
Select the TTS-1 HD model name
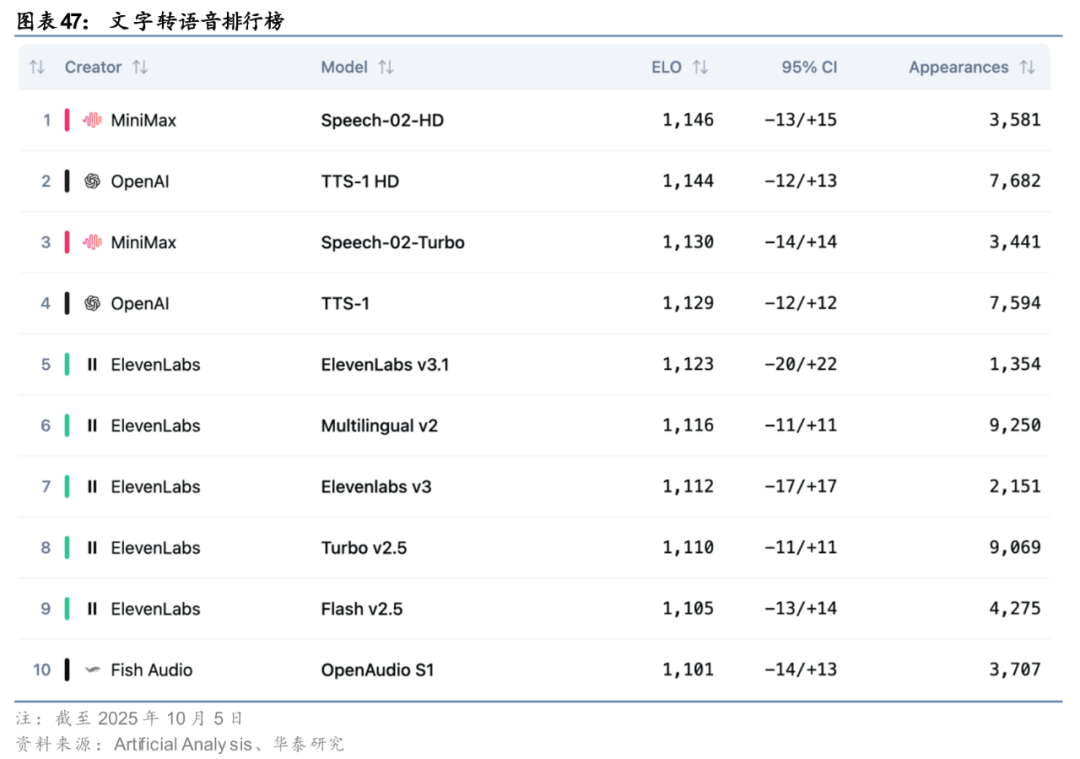360,181
